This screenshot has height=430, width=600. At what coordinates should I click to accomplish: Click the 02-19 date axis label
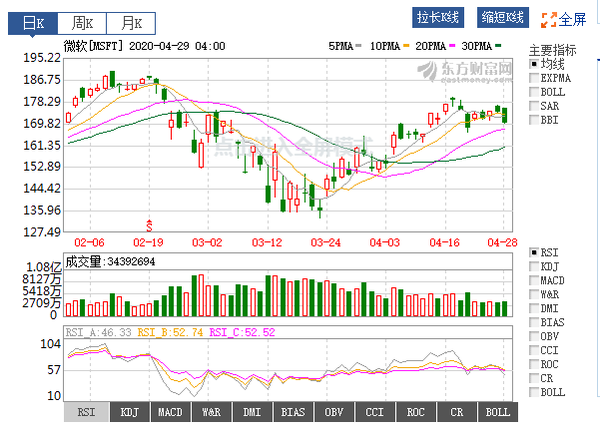coord(148,243)
